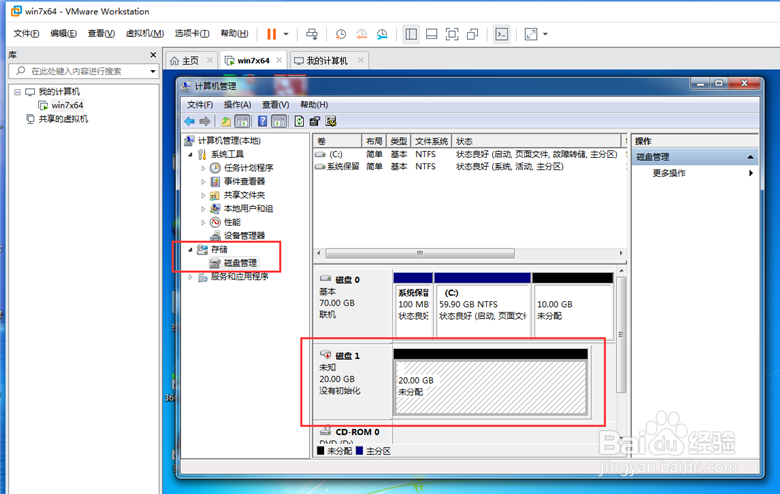Select the (C:) volume row
Screen dimensions: 780x494
point(469,154)
